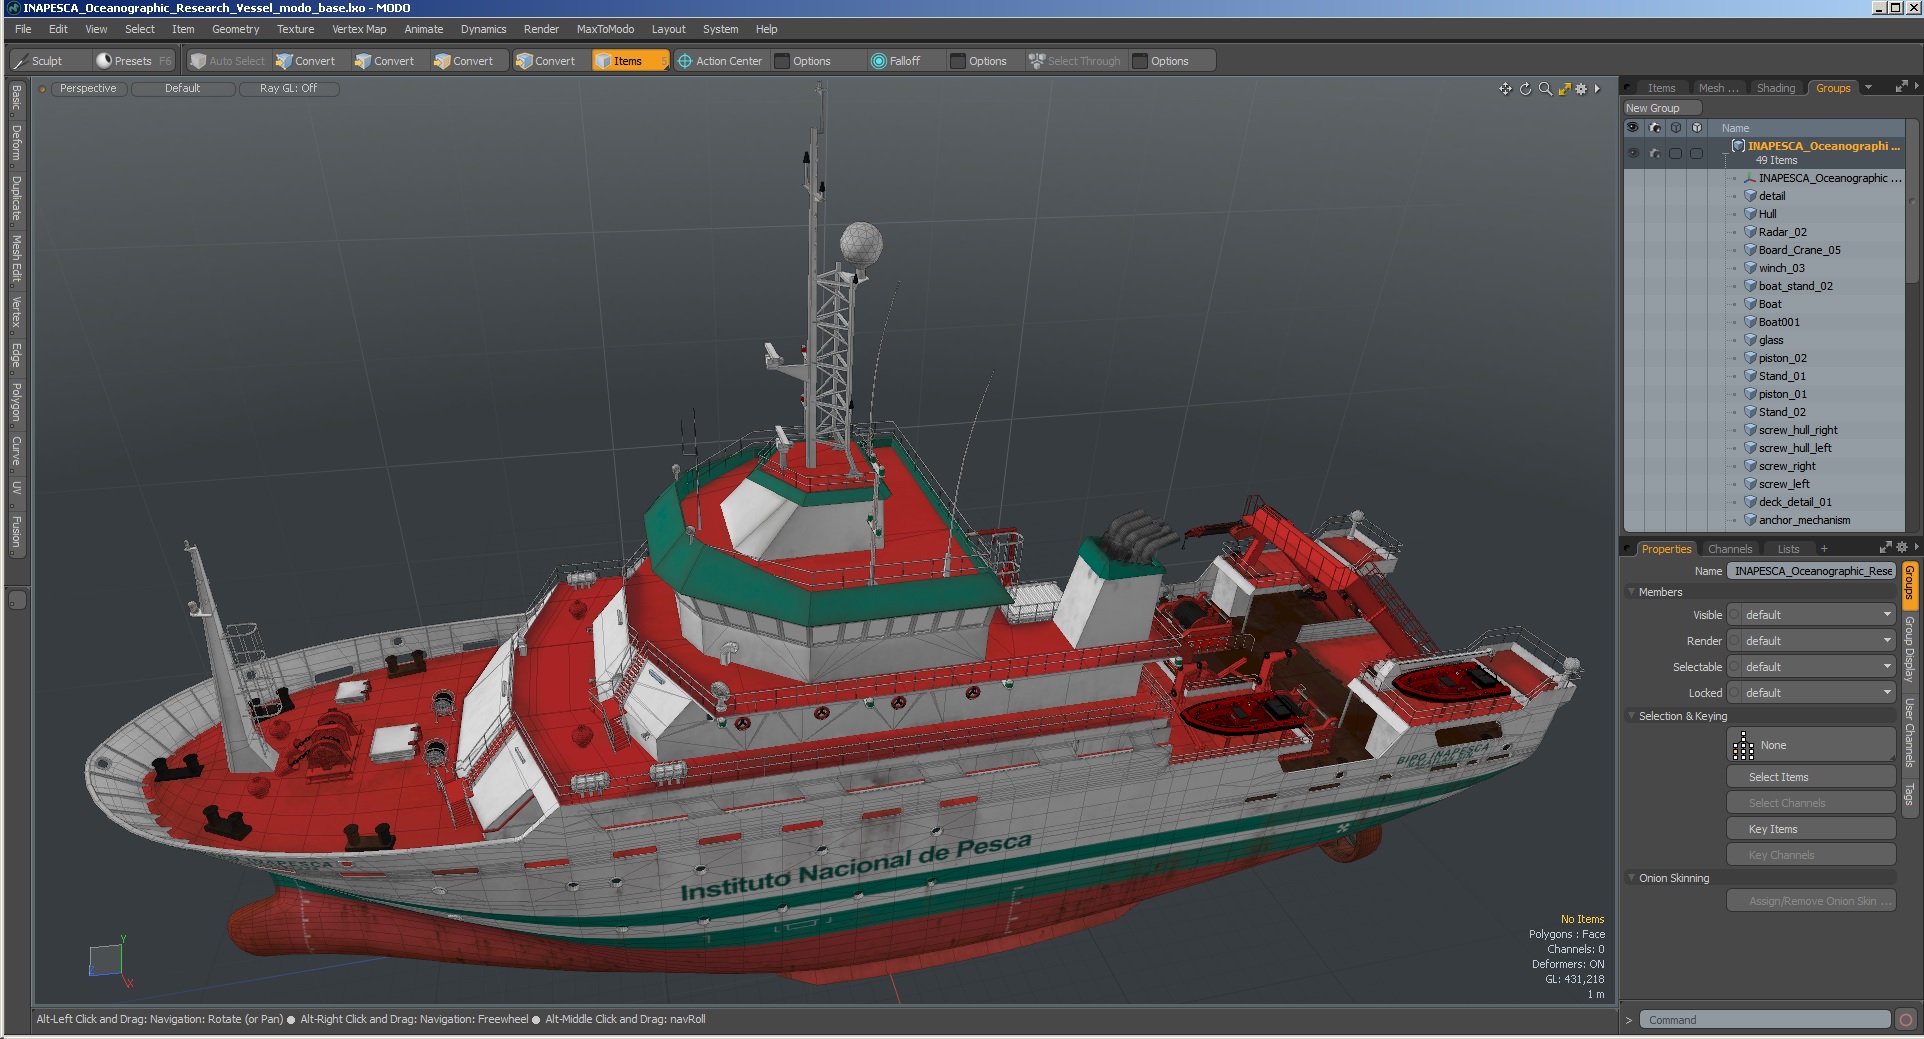Toggle Select Through Options checkbox
Viewport: 1924px width, 1039px height.
pos(1140,61)
